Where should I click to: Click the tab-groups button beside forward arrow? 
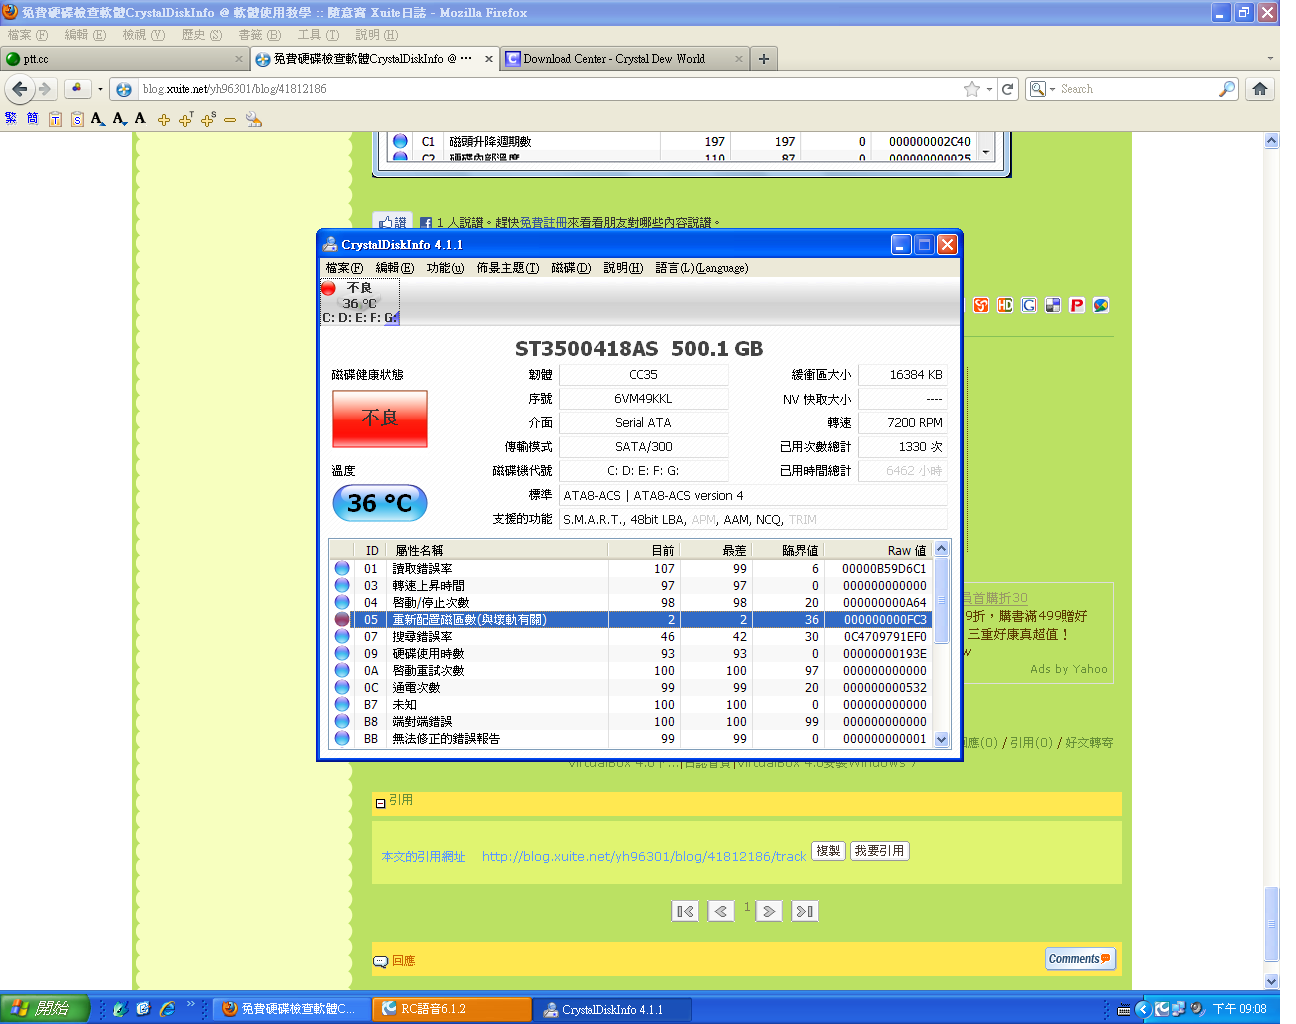tap(77, 89)
